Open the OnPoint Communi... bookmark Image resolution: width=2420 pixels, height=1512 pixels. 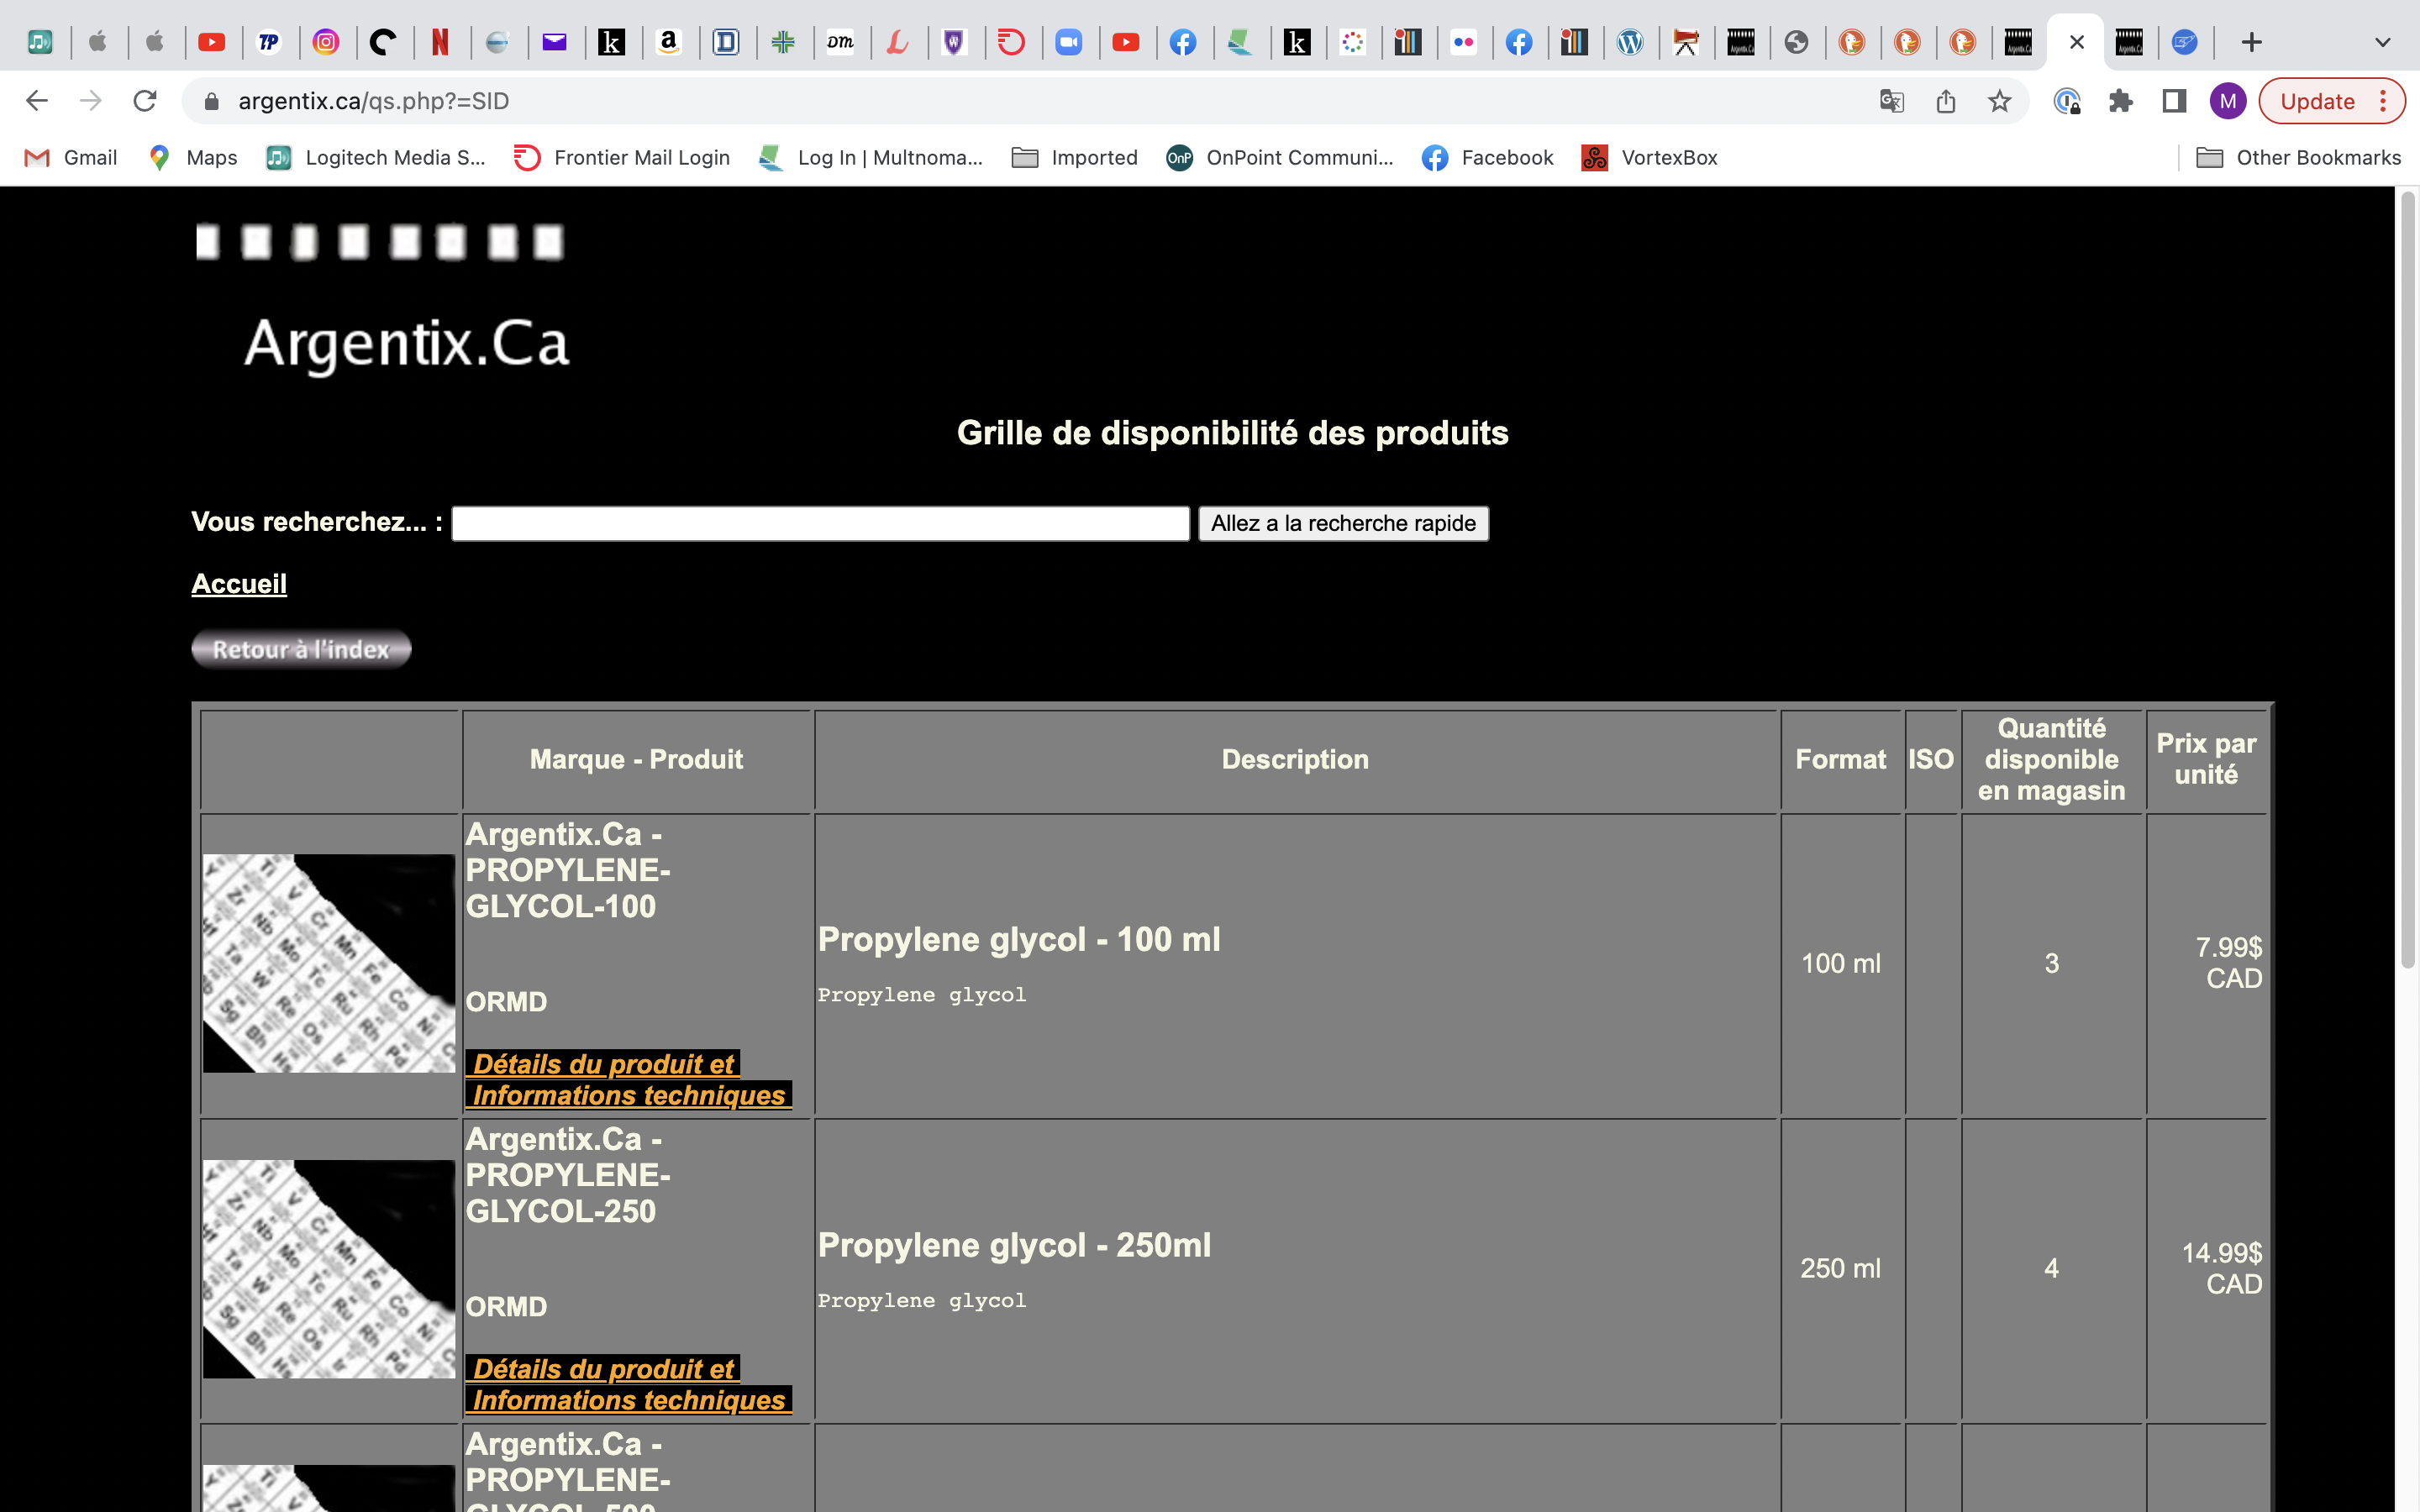coord(1280,157)
